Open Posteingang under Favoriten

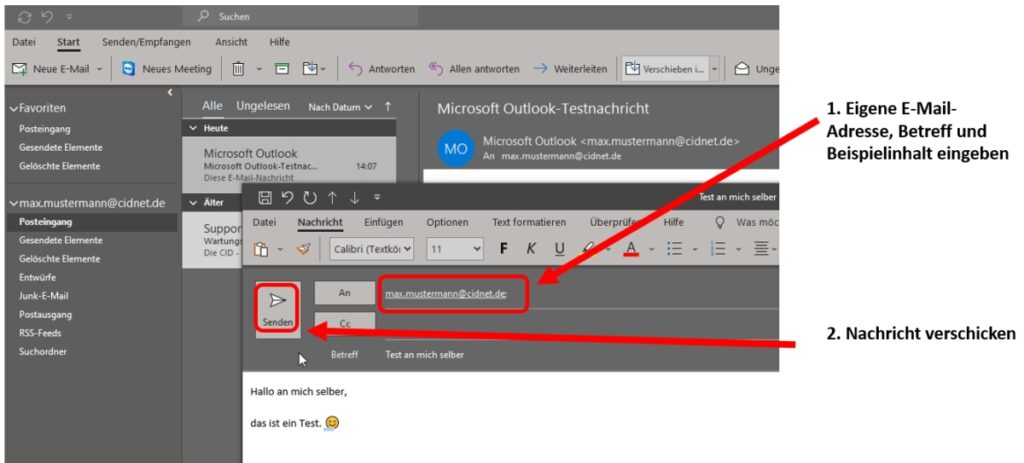coord(45,129)
